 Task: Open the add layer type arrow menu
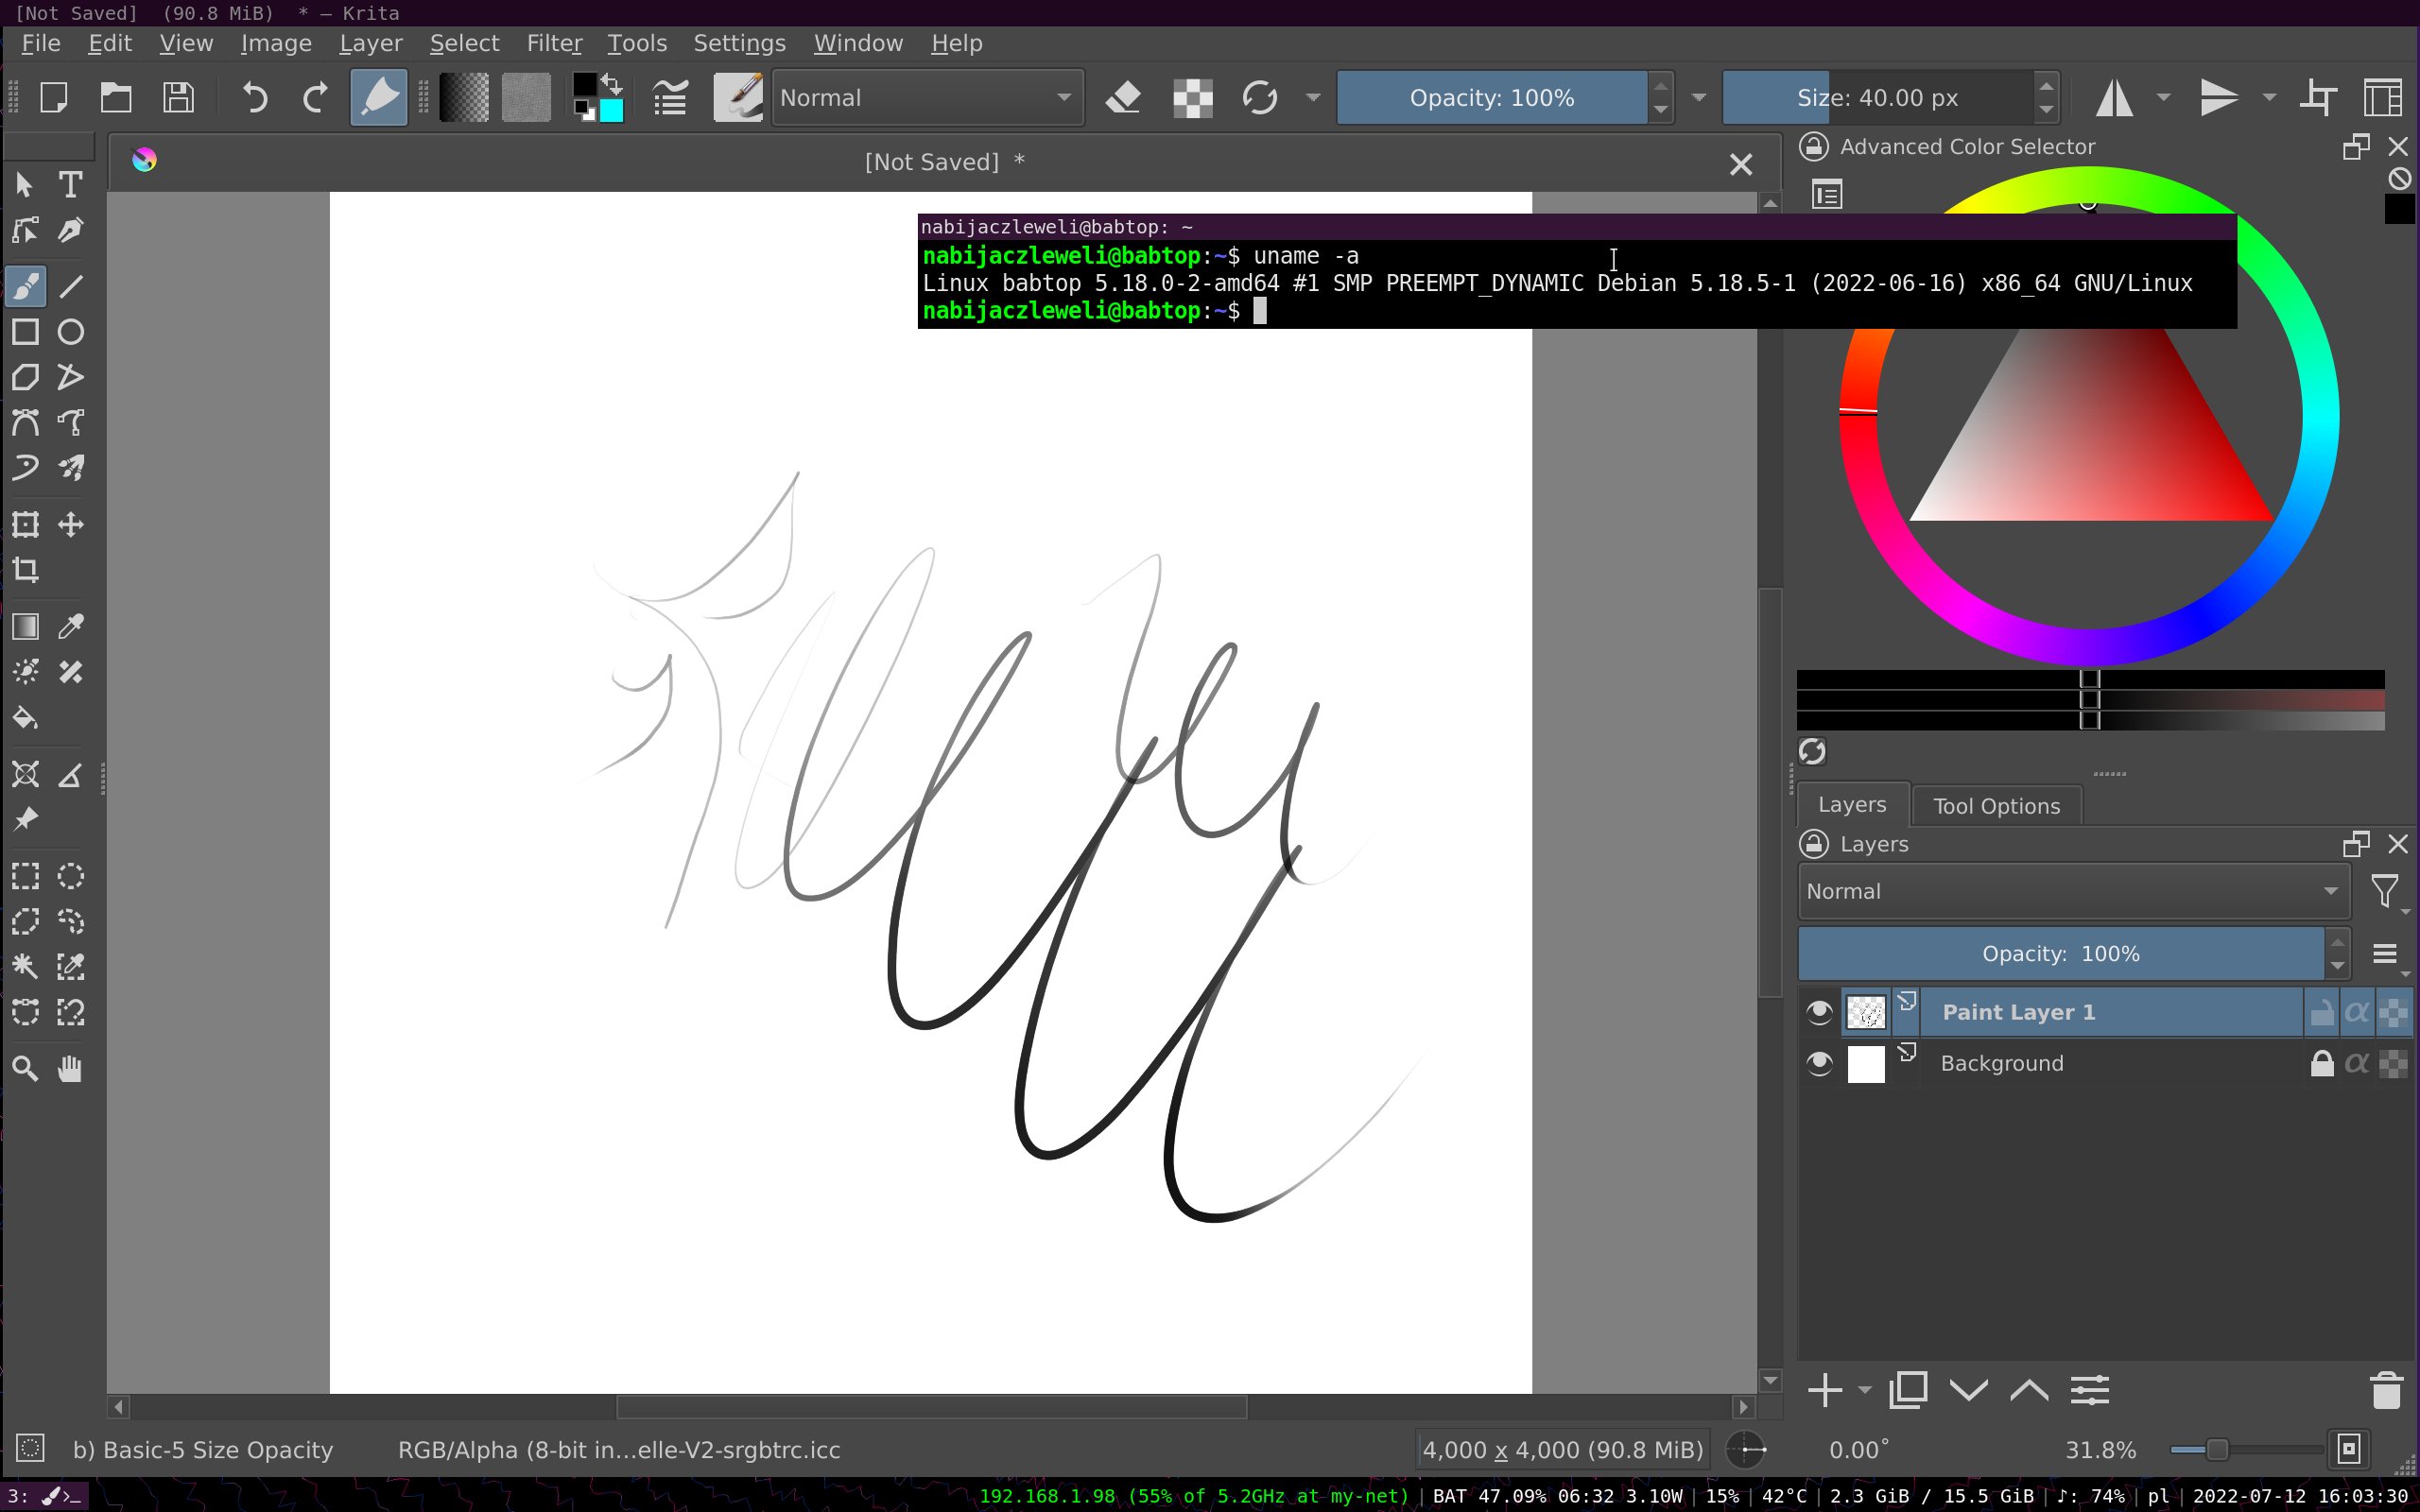[1864, 1390]
